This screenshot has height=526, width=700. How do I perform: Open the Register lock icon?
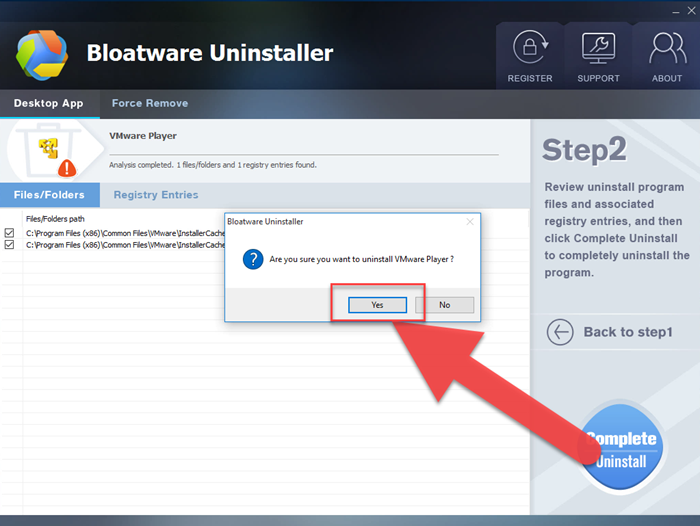(530, 47)
